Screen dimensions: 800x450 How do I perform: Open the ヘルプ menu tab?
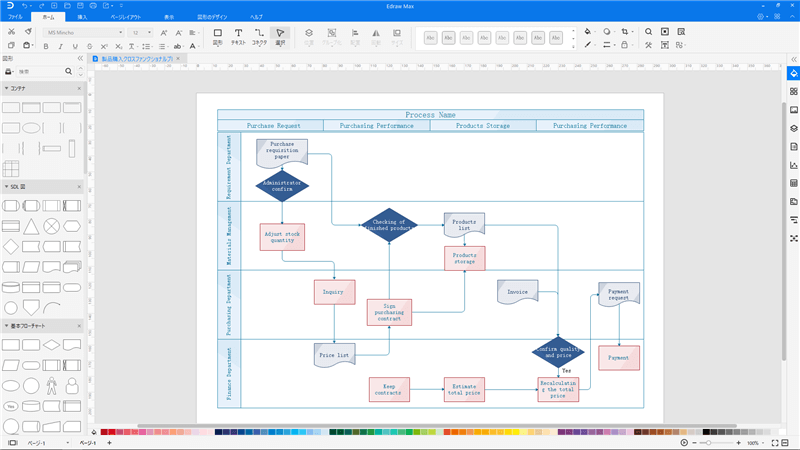[256, 17]
